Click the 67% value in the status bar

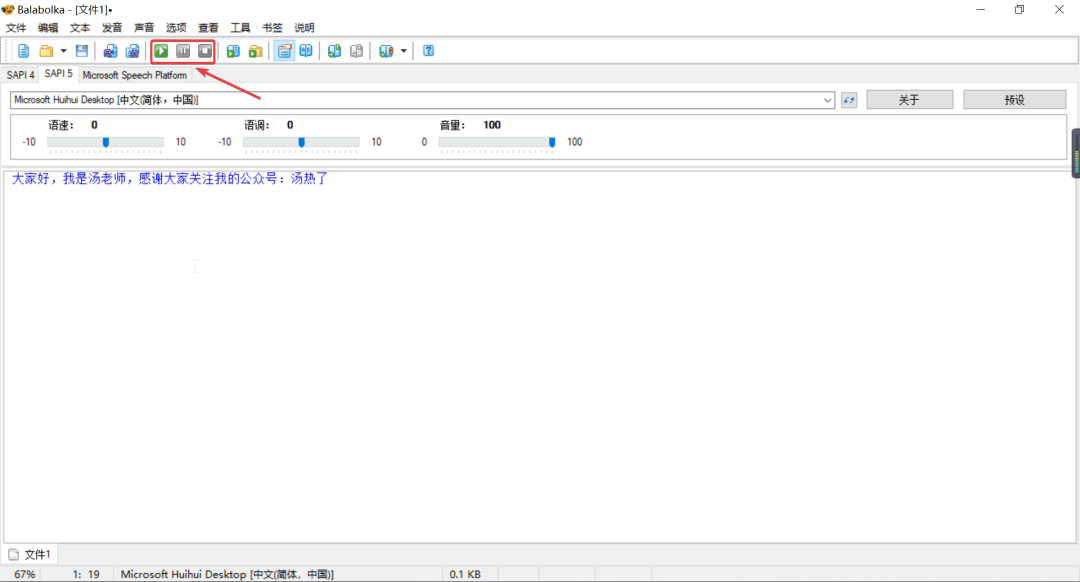[25, 574]
